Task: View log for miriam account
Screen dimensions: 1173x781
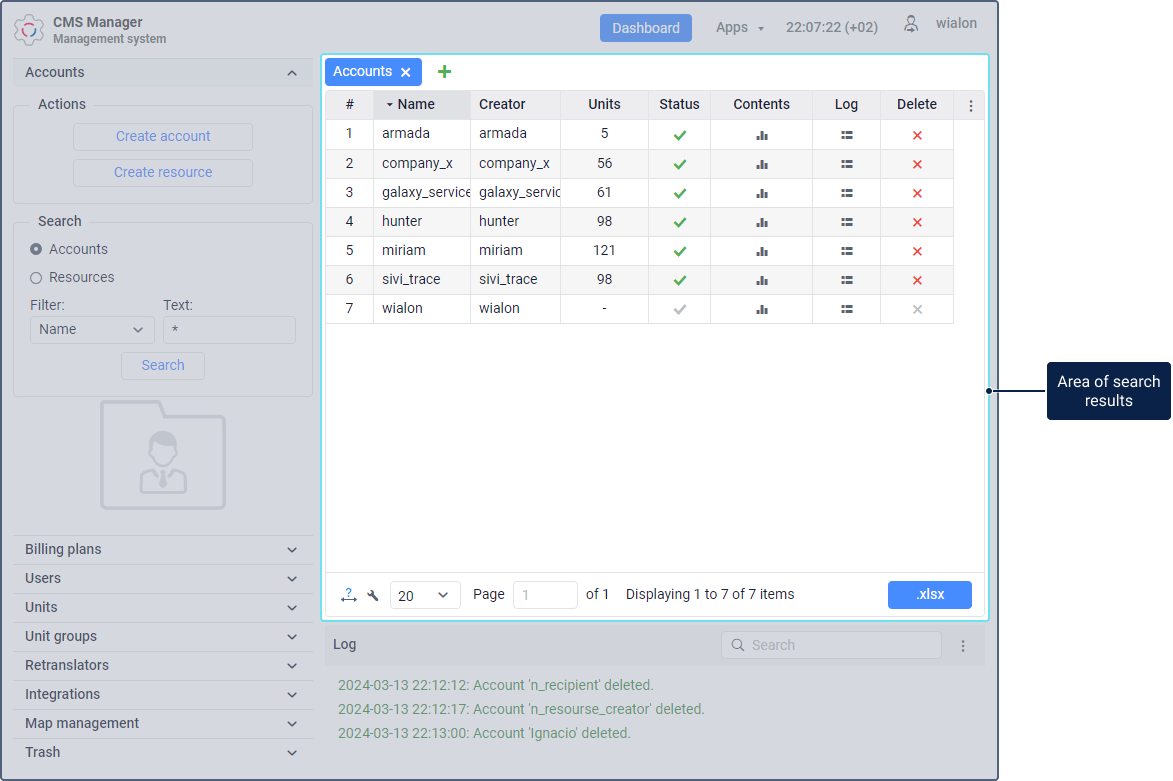Action: (847, 251)
